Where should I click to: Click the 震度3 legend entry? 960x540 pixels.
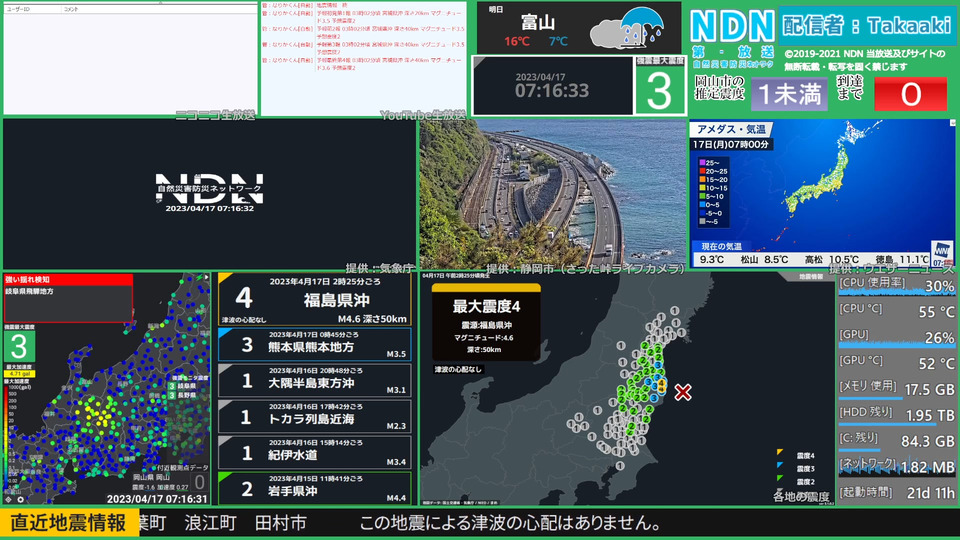tap(797, 468)
